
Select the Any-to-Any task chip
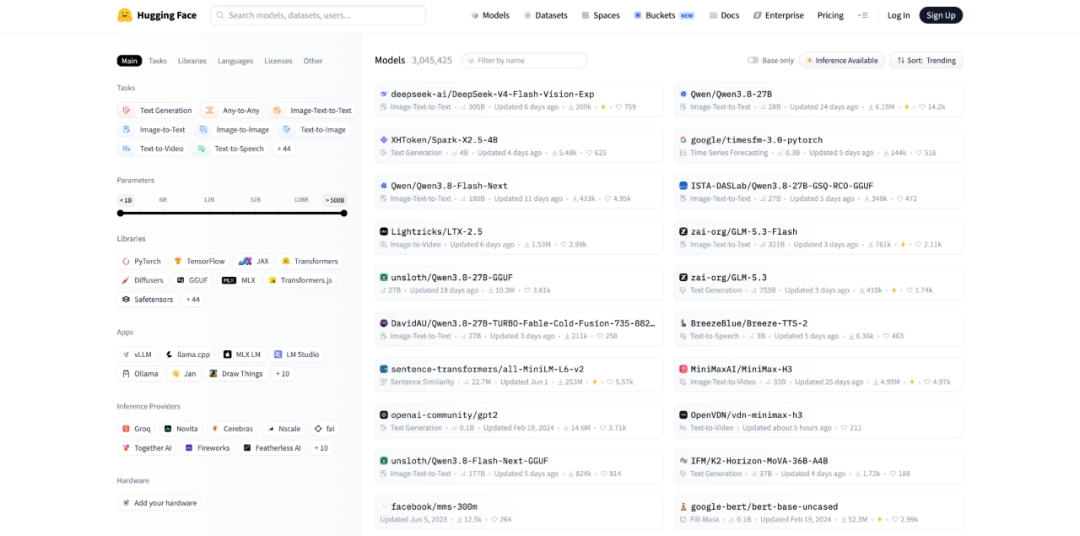click(x=232, y=110)
